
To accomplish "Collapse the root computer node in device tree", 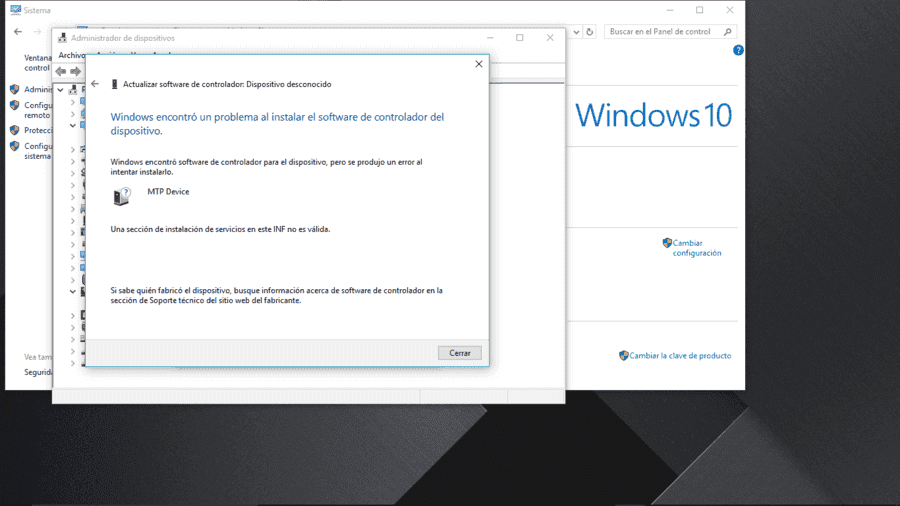I will tap(60, 89).
